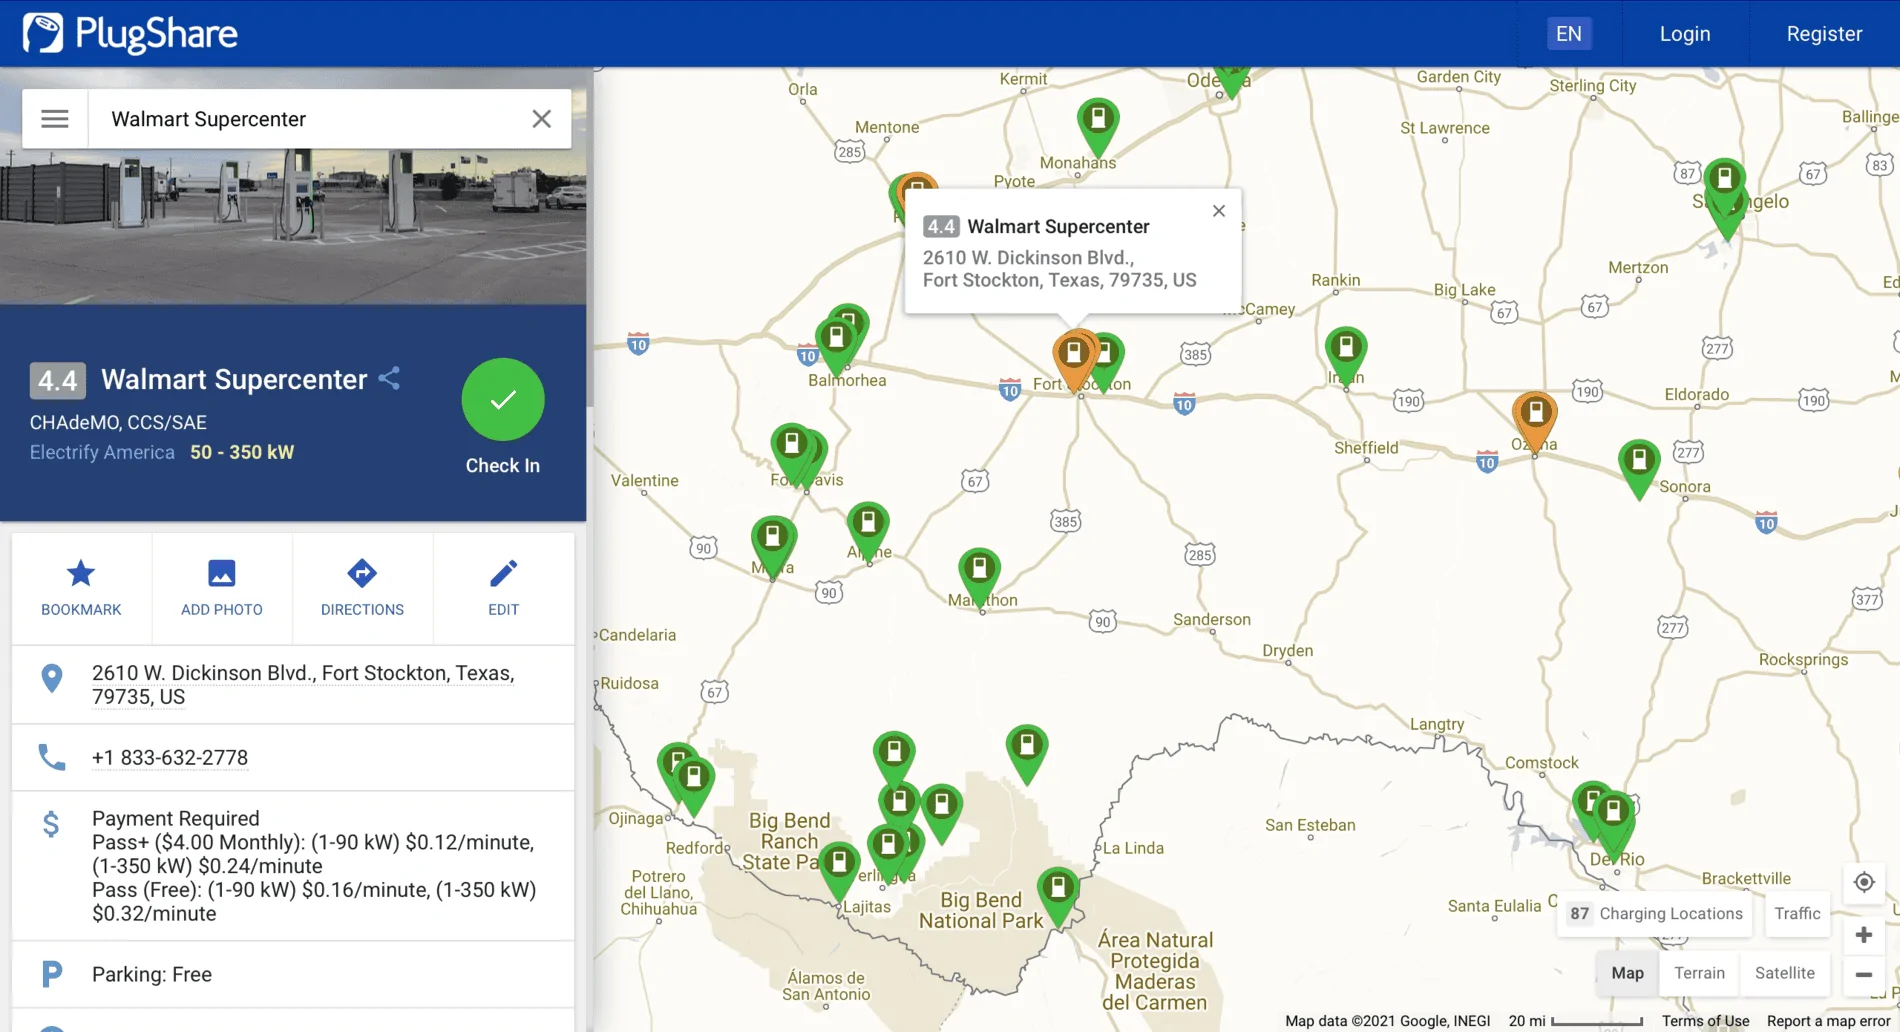Click the PlugShare logo
The height and width of the screenshot is (1032, 1900).
(x=130, y=34)
